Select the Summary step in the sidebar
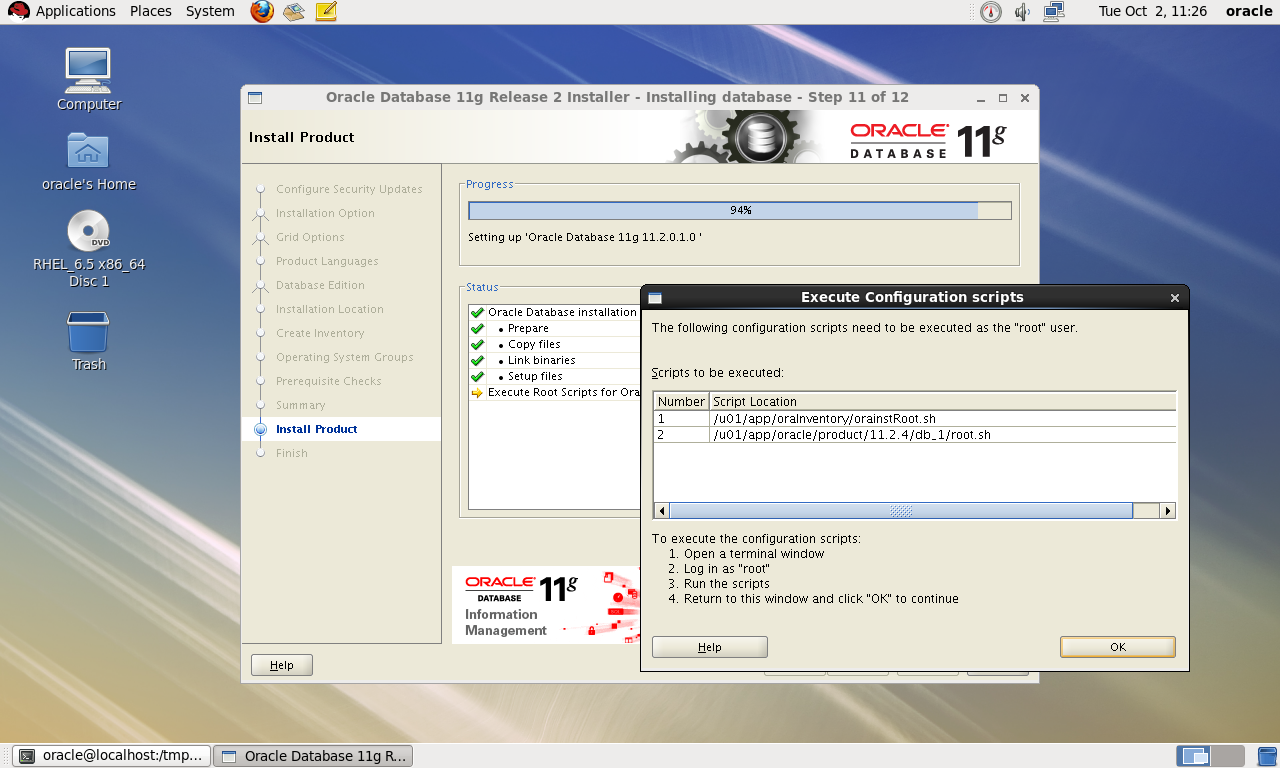The image size is (1280, 768). click(x=301, y=405)
